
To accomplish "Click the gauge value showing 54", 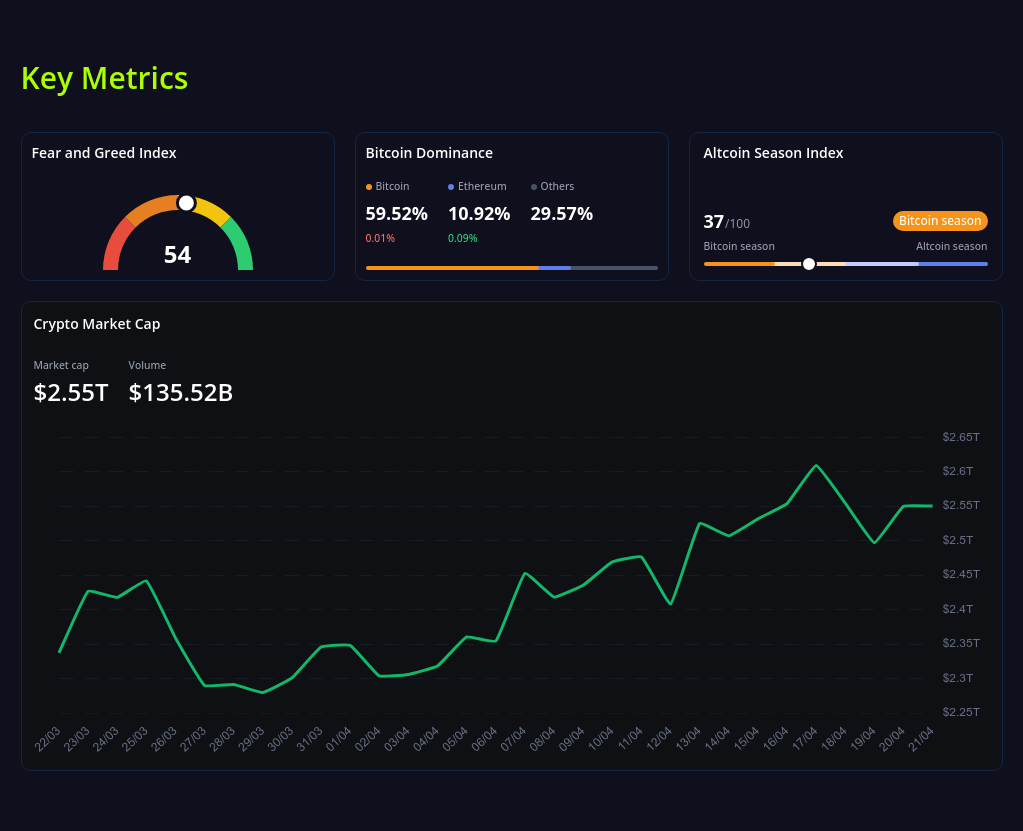I will (177, 255).
